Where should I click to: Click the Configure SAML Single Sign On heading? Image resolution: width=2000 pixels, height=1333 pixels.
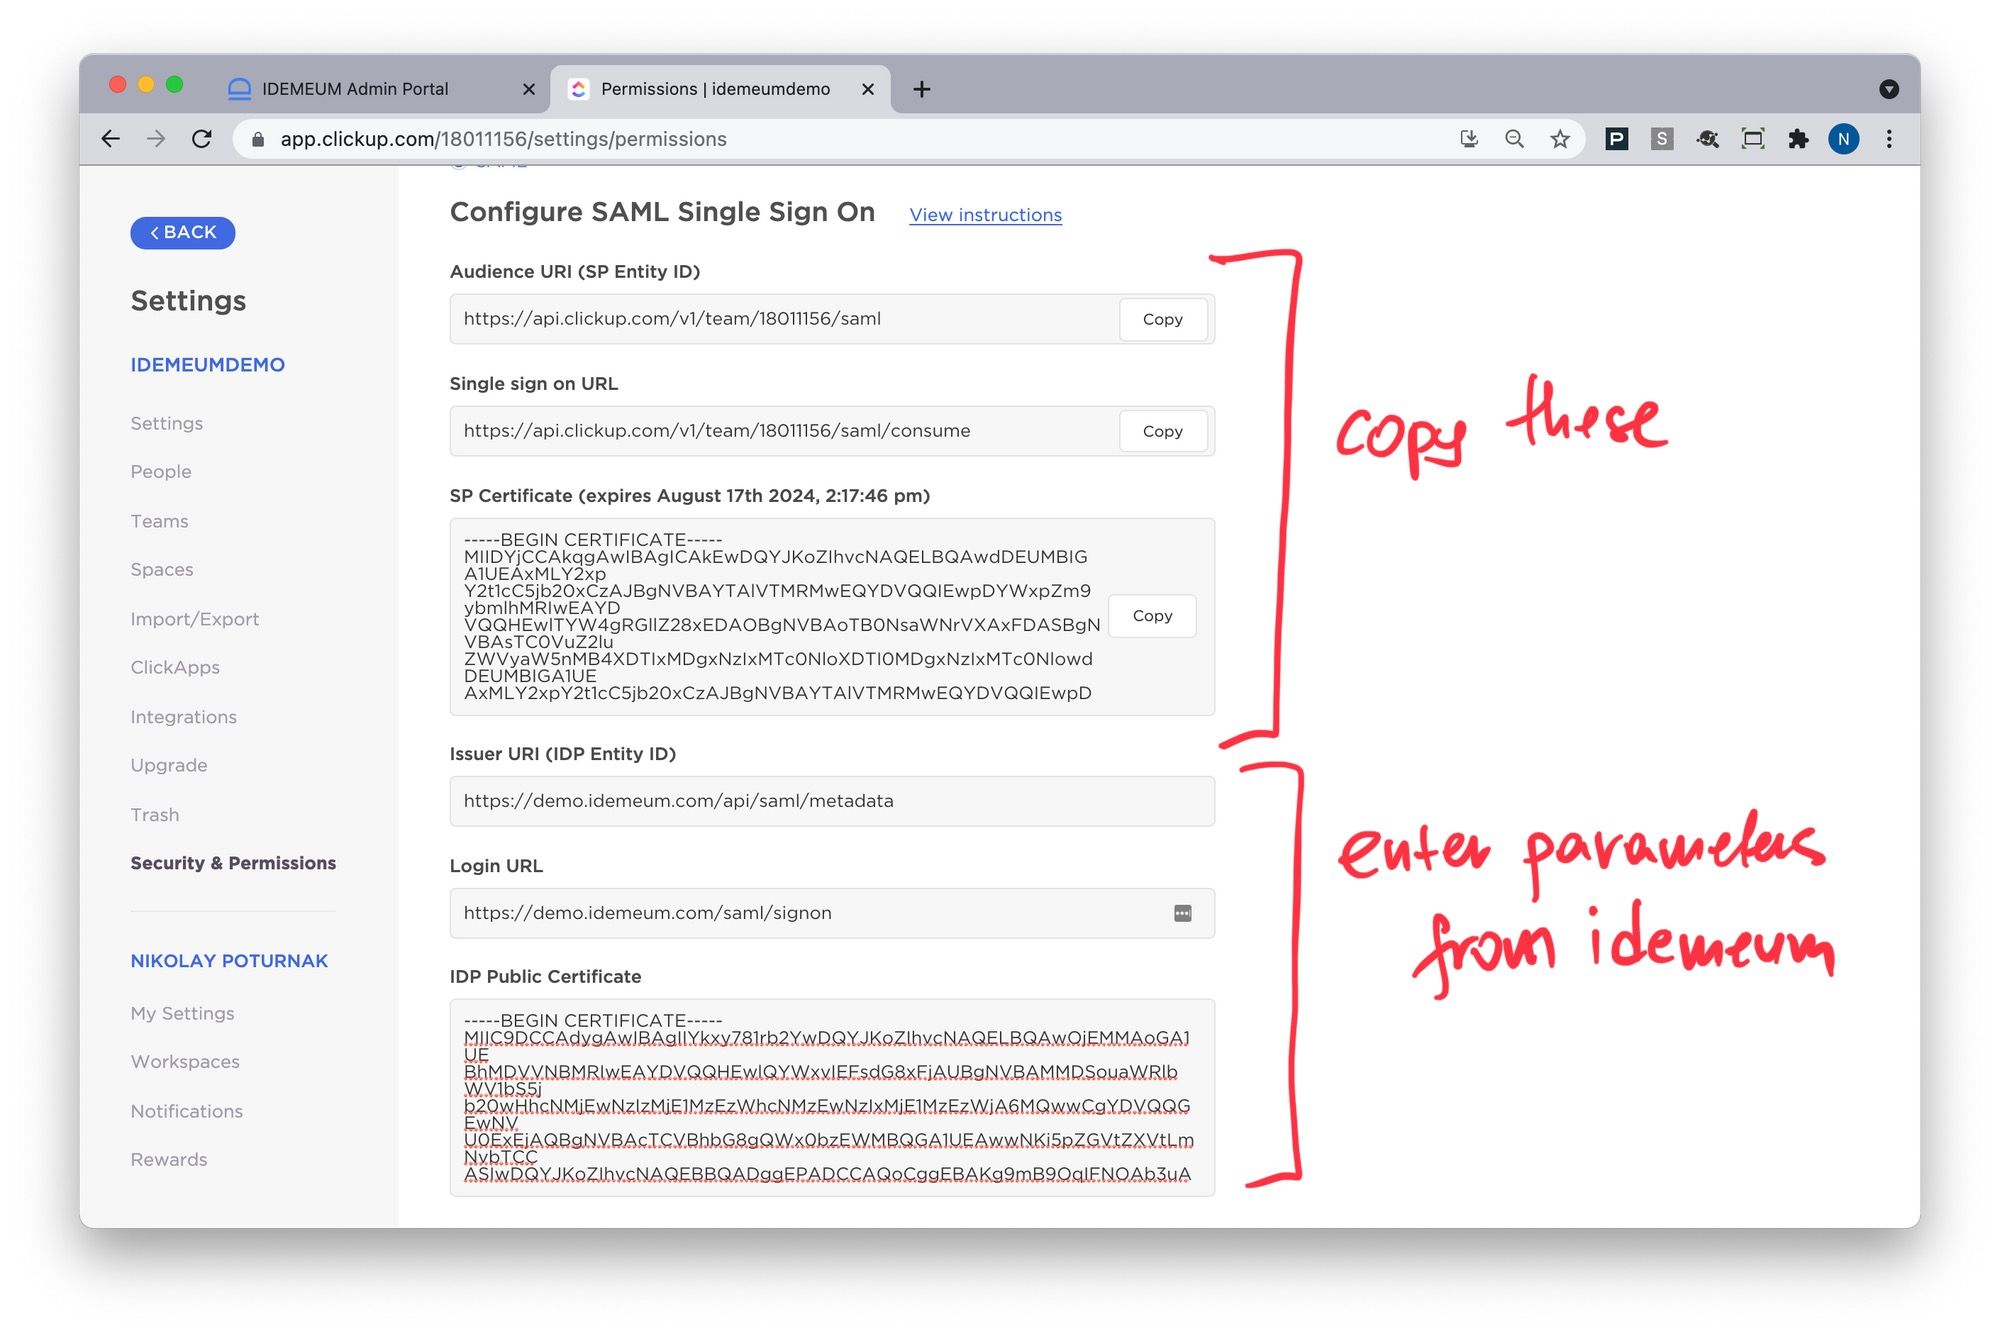click(x=662, y=212)
